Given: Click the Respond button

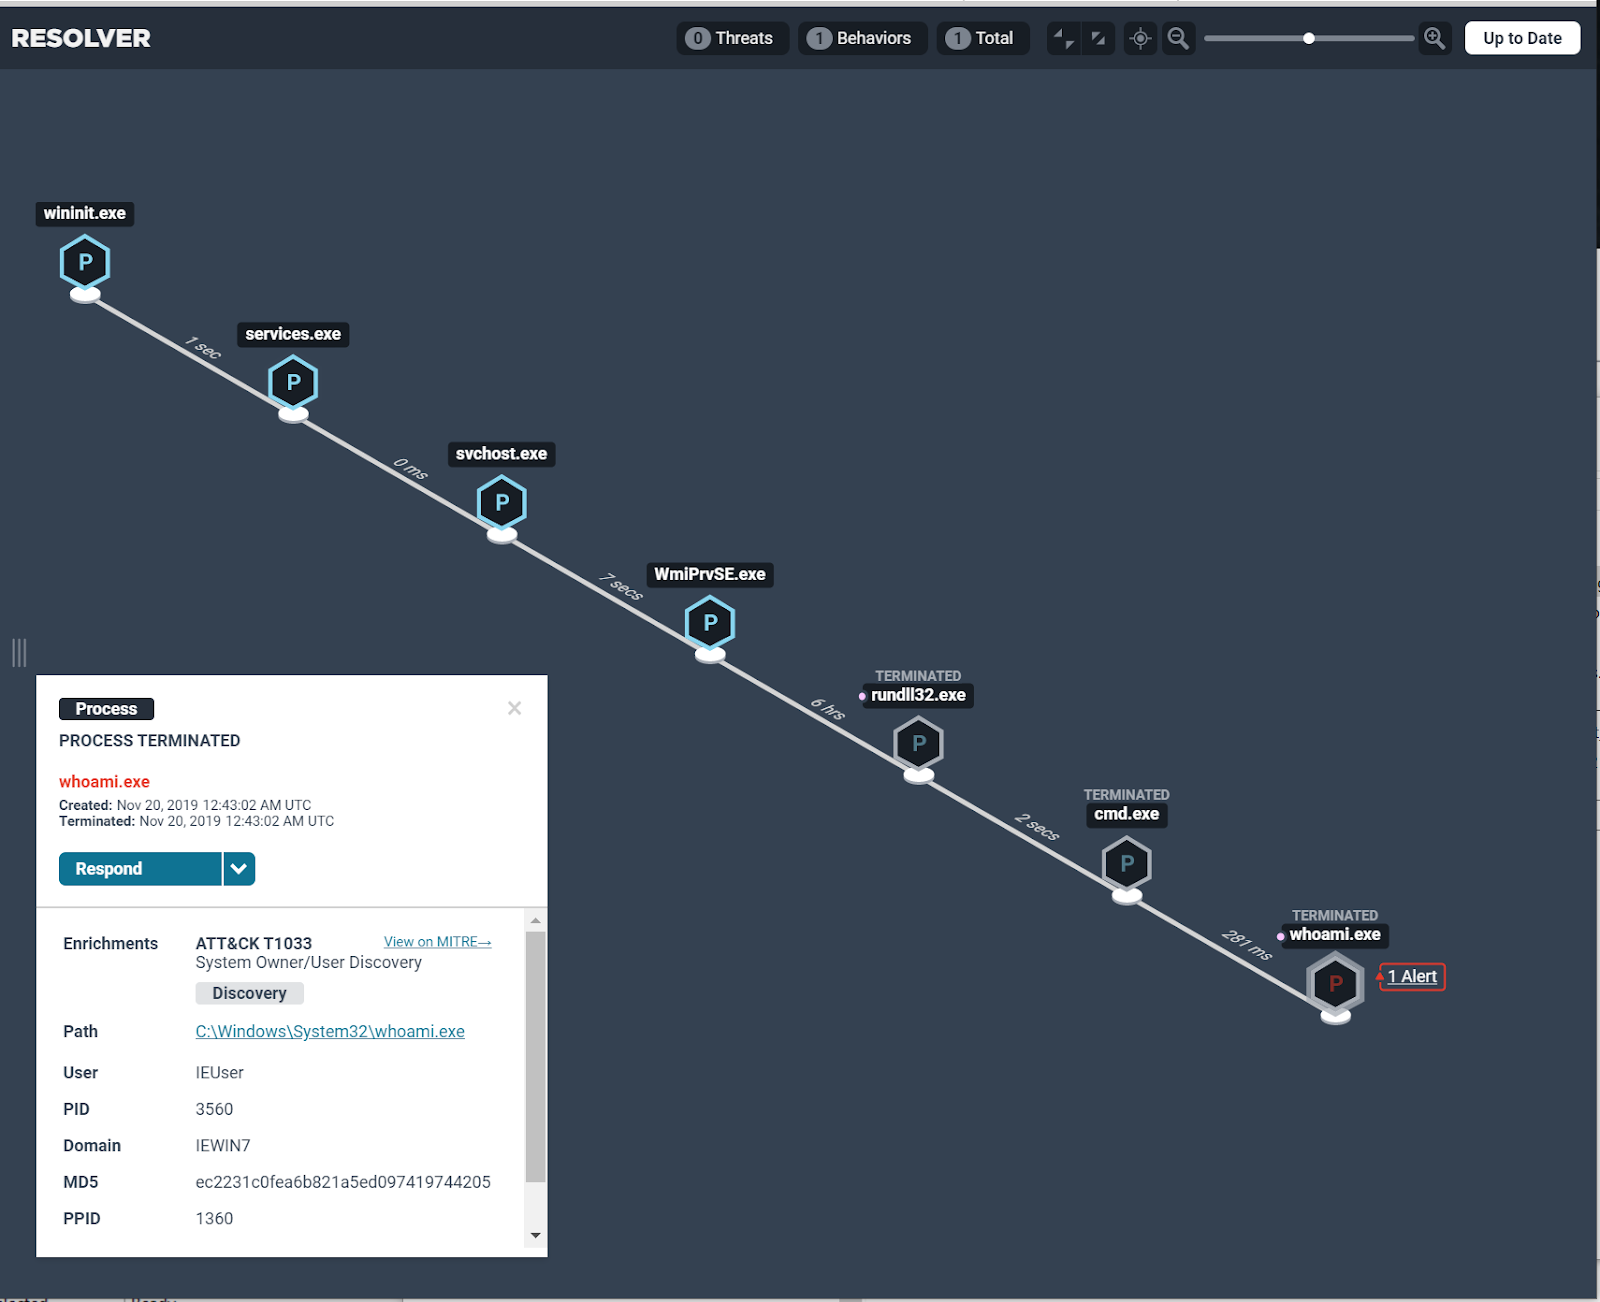Looking at the screenshot, I should coord(140,869).
